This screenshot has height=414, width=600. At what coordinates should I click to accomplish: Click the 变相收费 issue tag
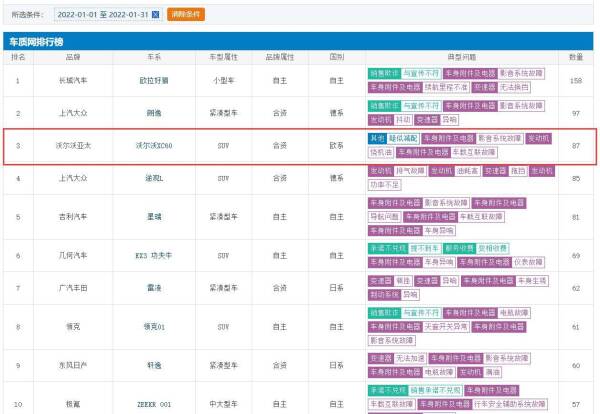pos(493,248)
